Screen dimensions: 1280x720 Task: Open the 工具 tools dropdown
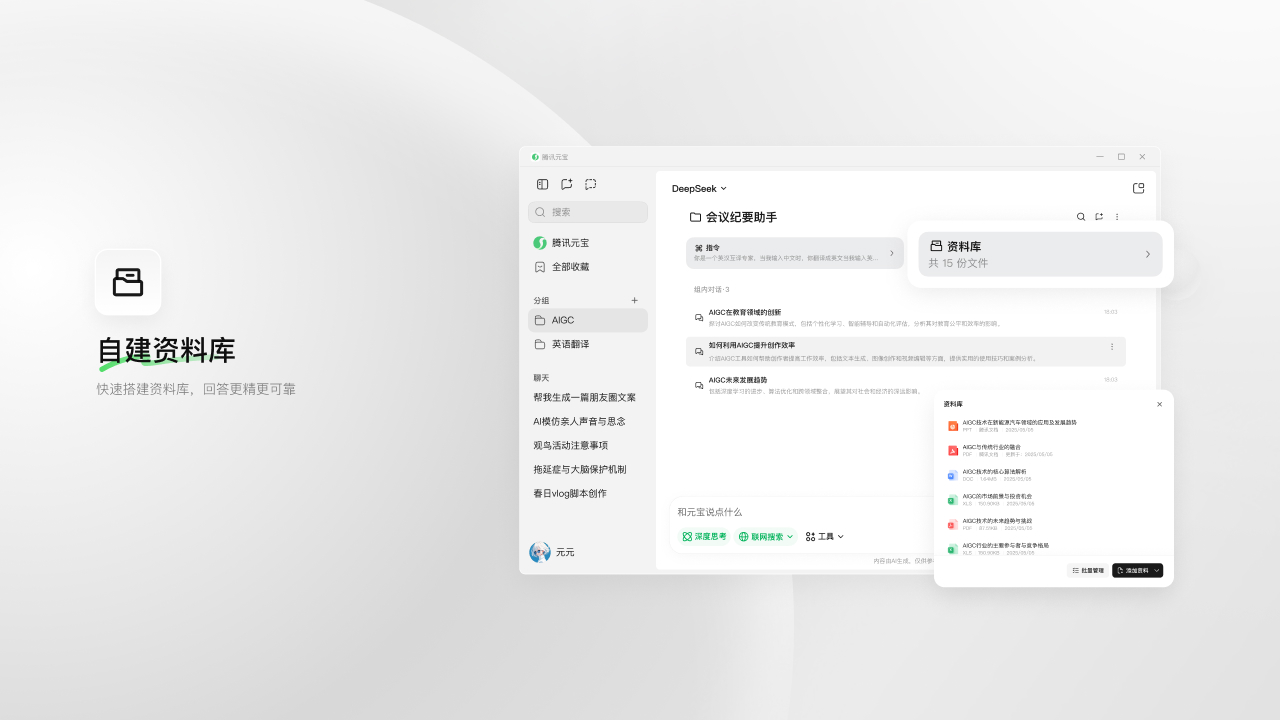pos(823,536)
